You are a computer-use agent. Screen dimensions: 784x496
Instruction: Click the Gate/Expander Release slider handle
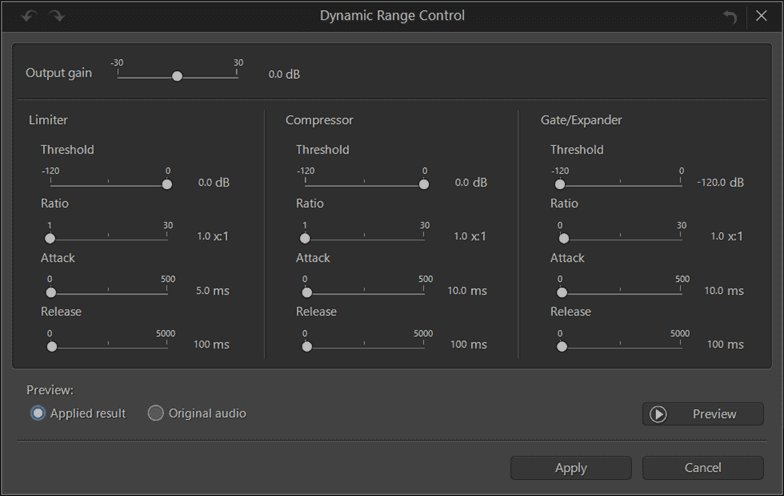click(562, 346)
